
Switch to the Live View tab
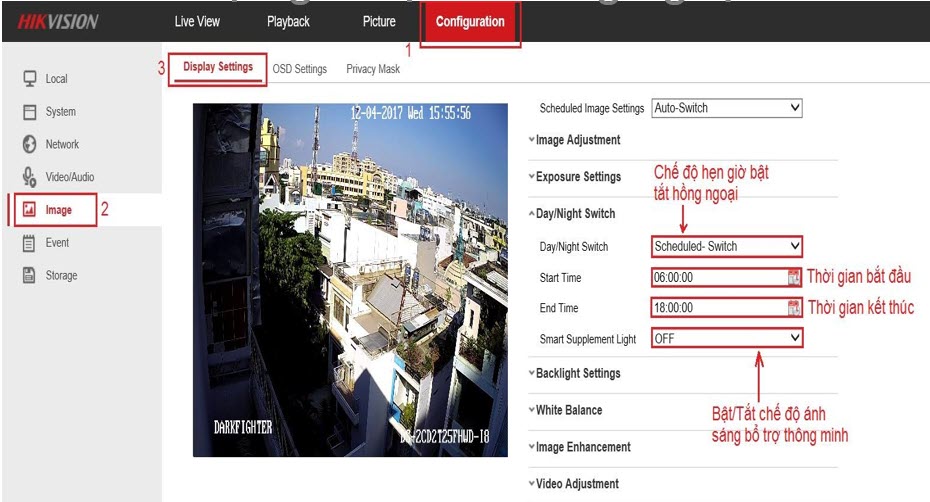point(197,22)
